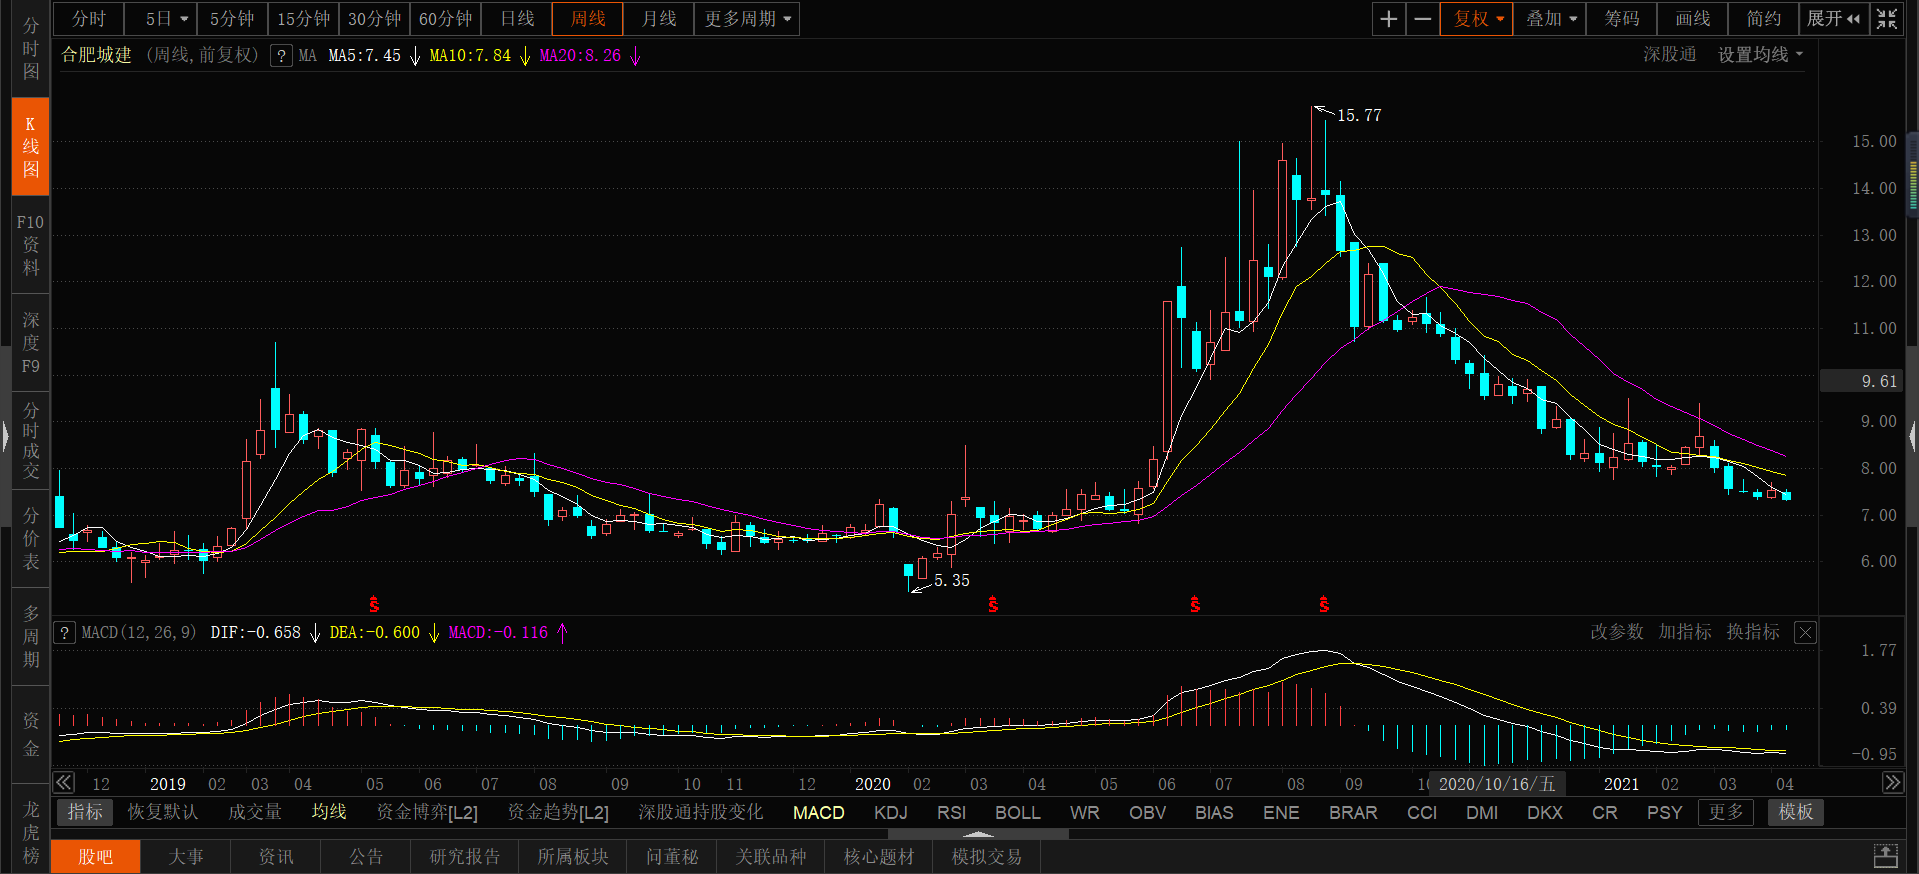Open the 研究报告 bottom tab
Screen dimensions: 1919x874
[x=465, y=857]
